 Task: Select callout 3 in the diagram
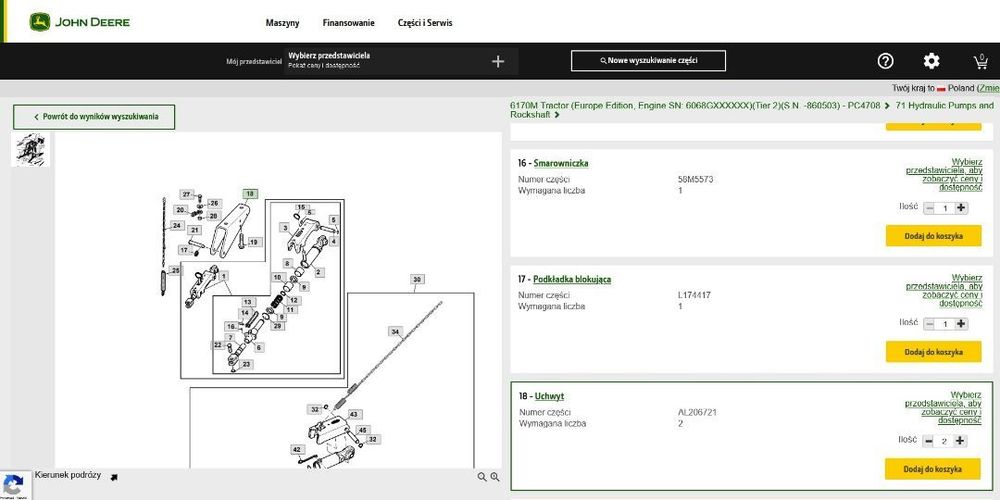(284, 227)
